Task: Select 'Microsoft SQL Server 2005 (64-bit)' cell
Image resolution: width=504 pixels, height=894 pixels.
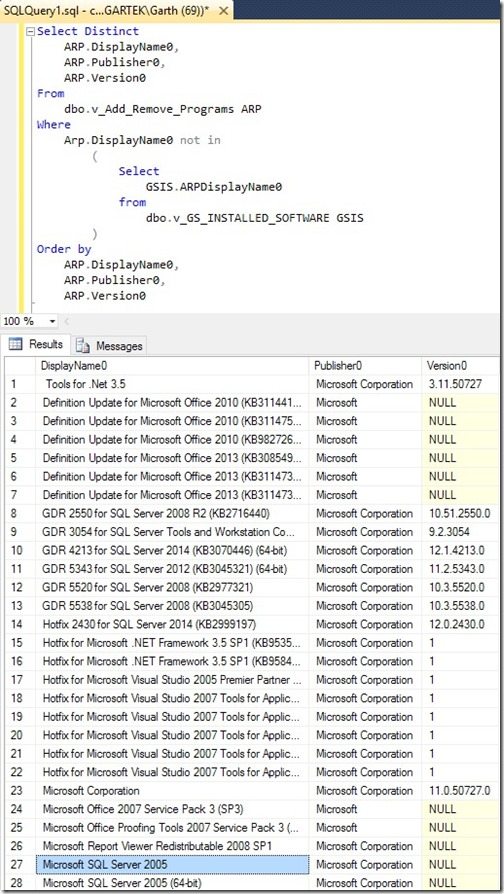Action: [173, 883]
